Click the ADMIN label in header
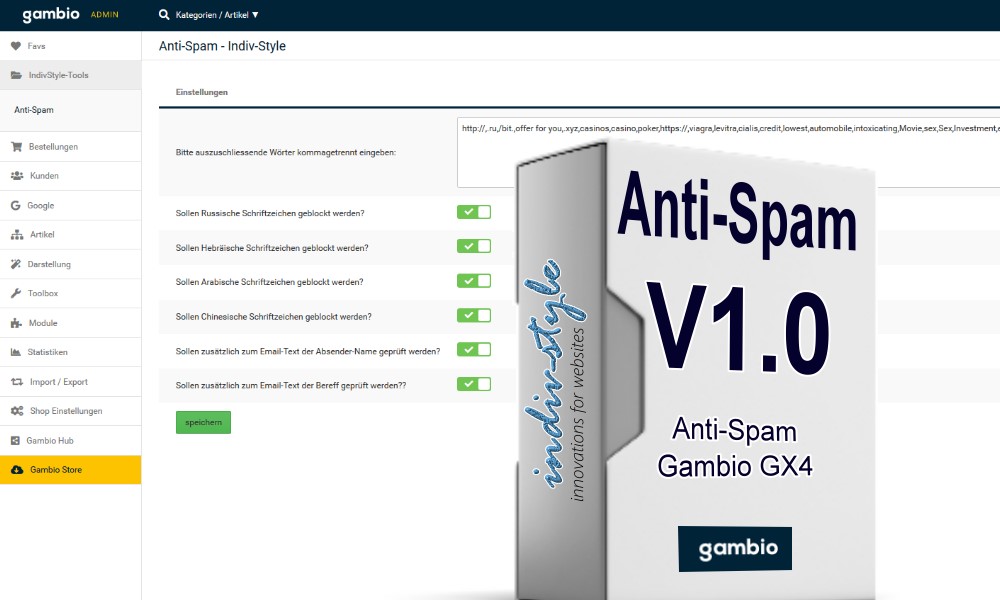Viewport: 1000px width, 600px height. point(105,15)
